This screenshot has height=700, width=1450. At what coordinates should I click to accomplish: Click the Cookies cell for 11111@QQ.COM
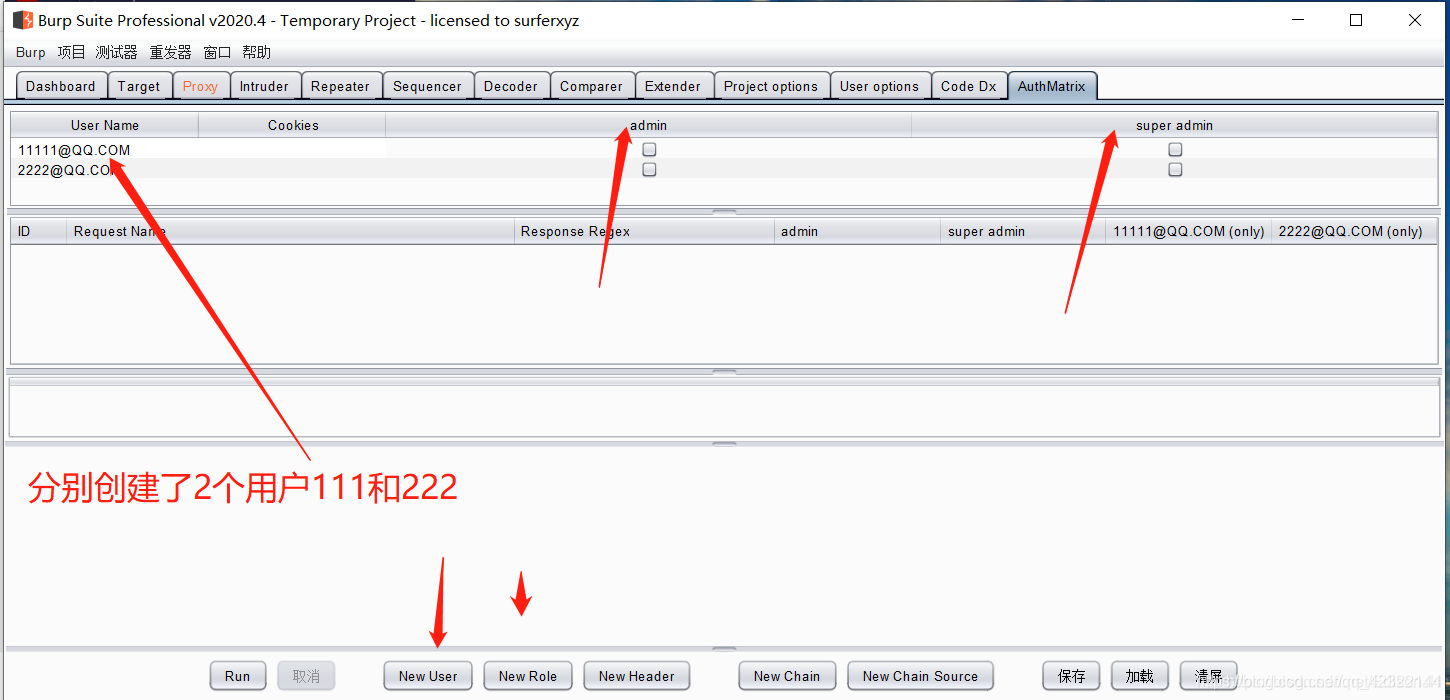(x=293, y=149)
